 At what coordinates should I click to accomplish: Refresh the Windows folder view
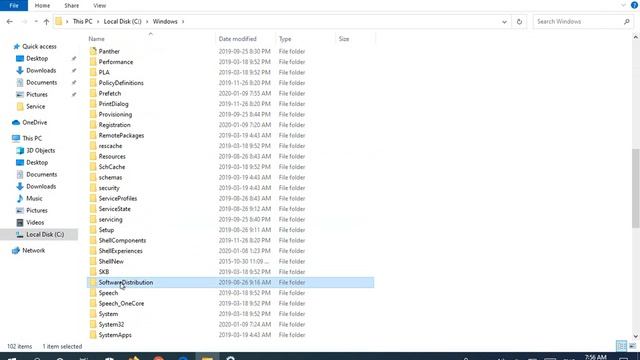pyautogui.click(x=519, y=22)
